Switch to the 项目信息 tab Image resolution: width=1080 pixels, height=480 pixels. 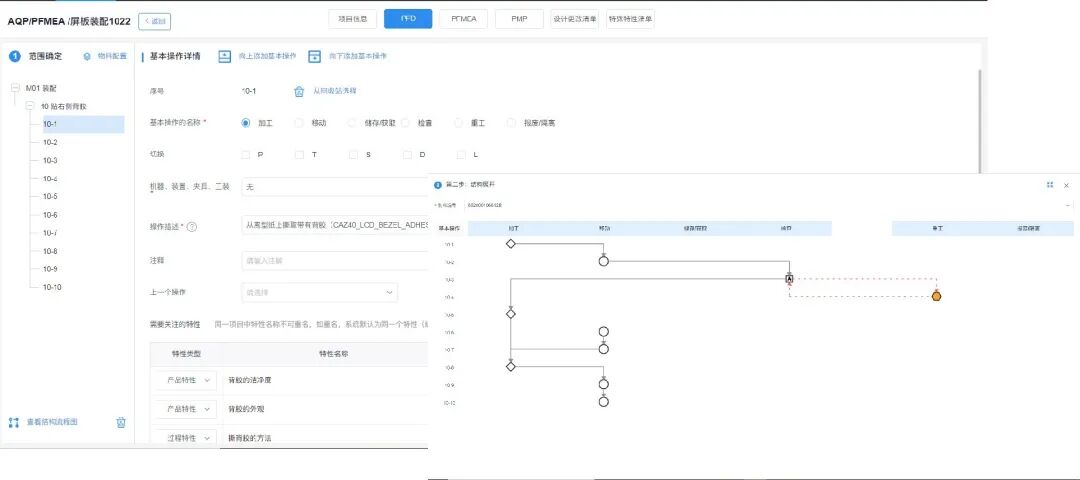(353, 19)
